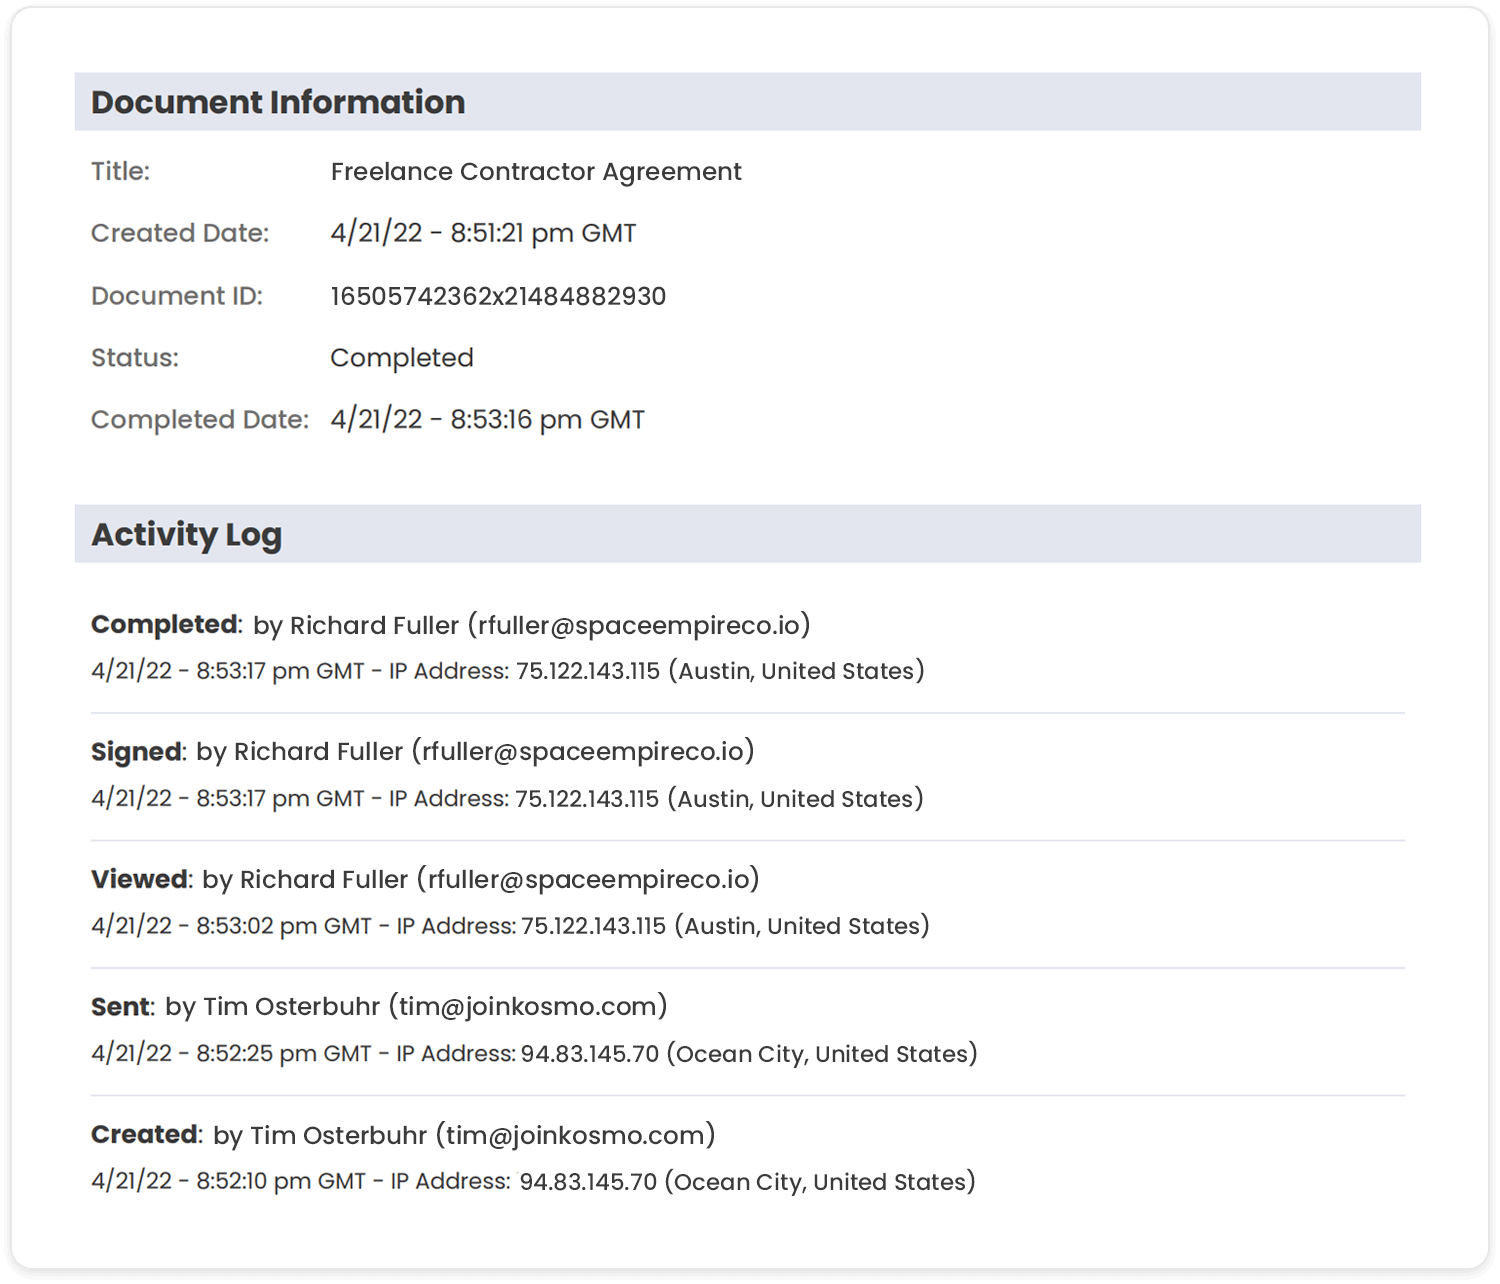Click the bold Signed label in activity log
The height and width of the screenshot is (1284, 1500).
pos(136,751)
